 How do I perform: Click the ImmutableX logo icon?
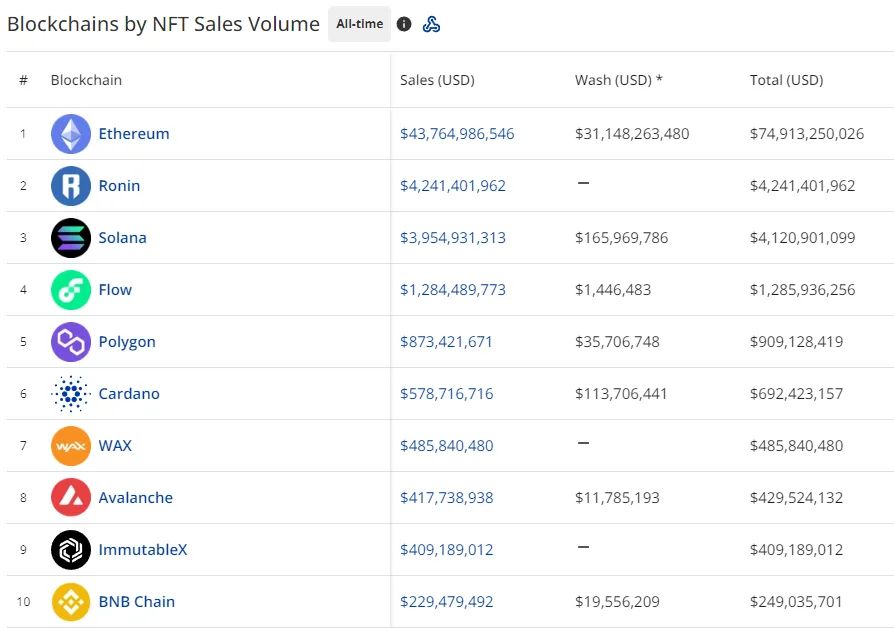(x=71, y=550)
